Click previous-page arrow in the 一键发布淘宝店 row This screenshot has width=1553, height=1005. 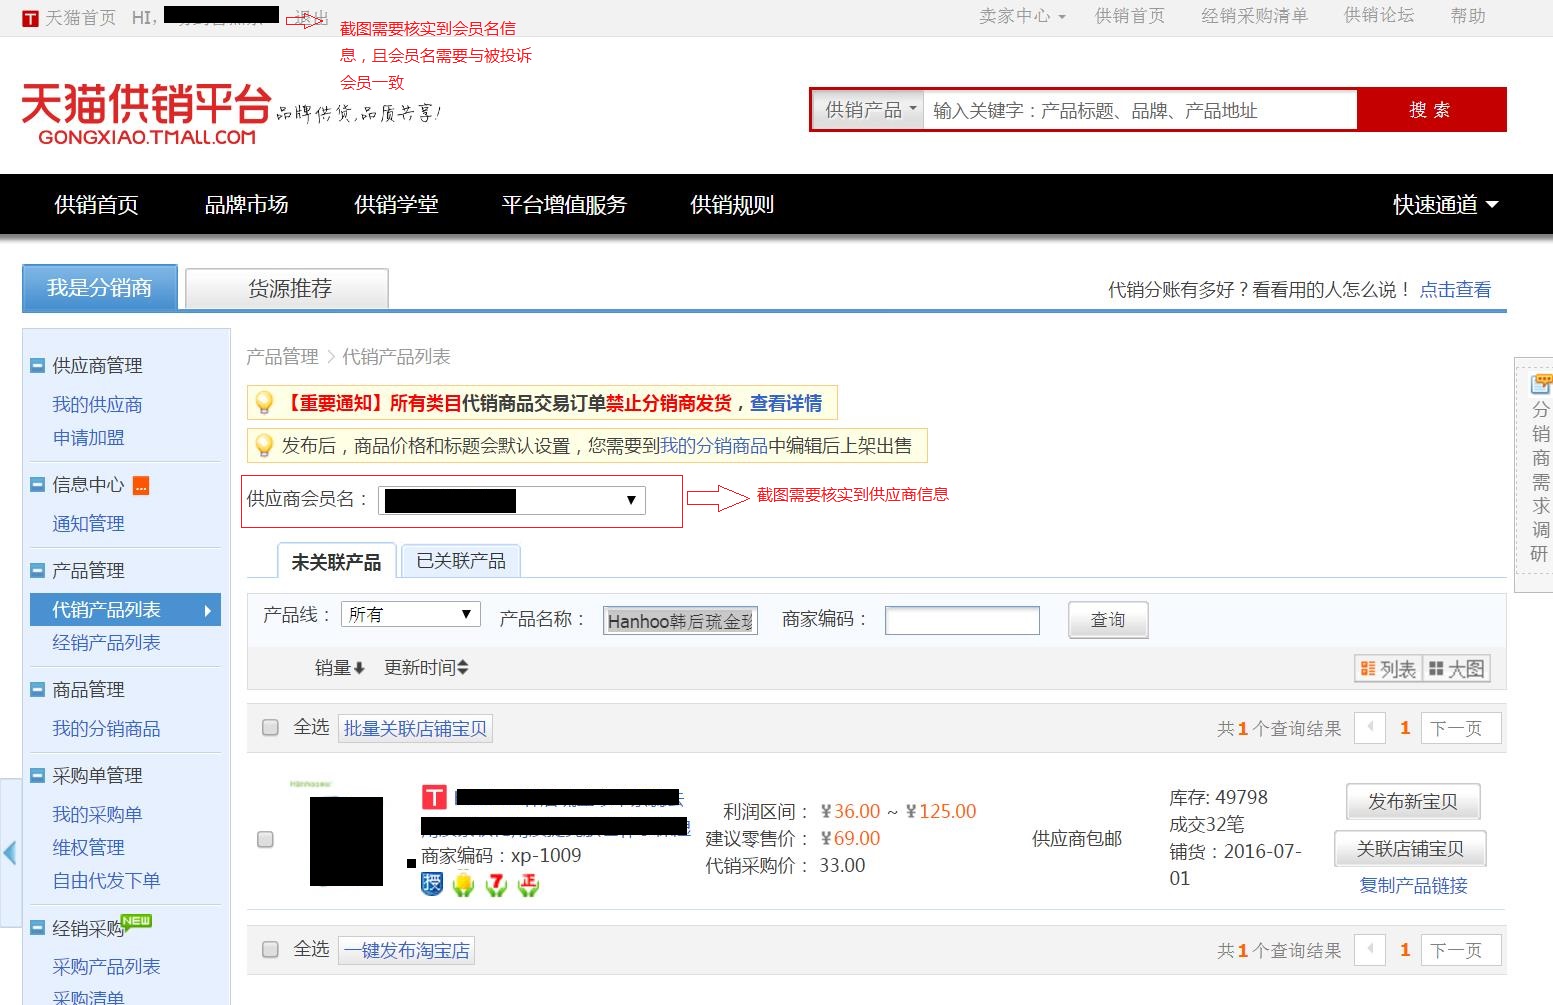1370,950
